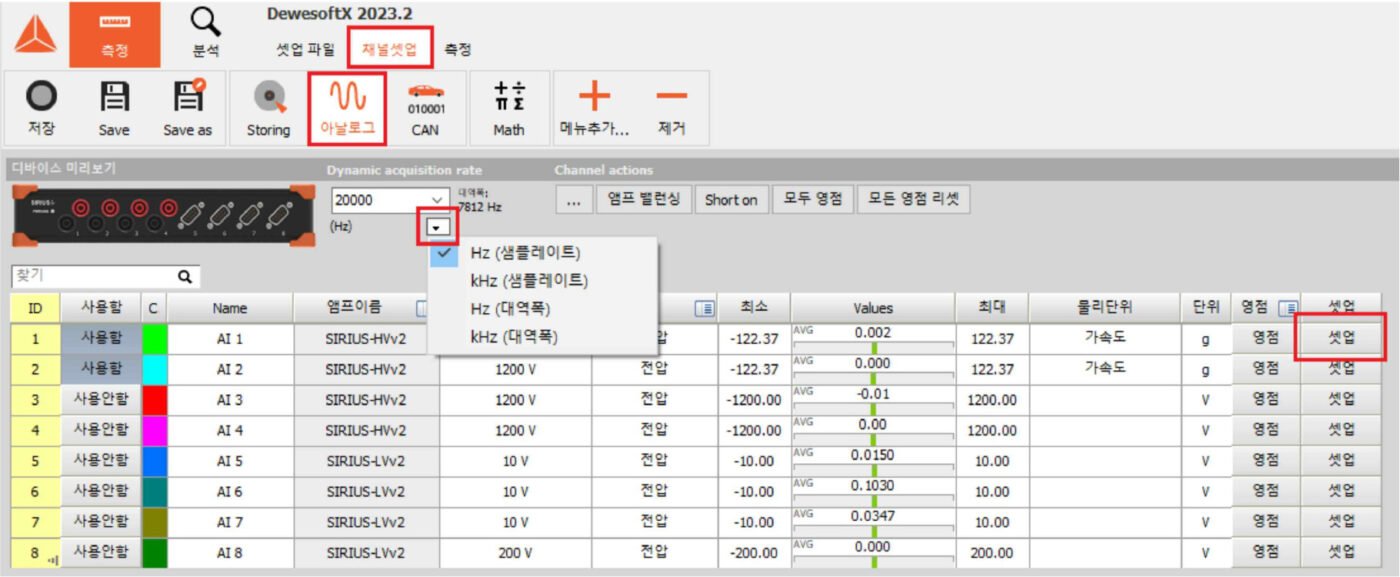Screen dimensions: 1400x577
Task: Click the magnifier icon in the 찾기 box
Action: (184, 276)
